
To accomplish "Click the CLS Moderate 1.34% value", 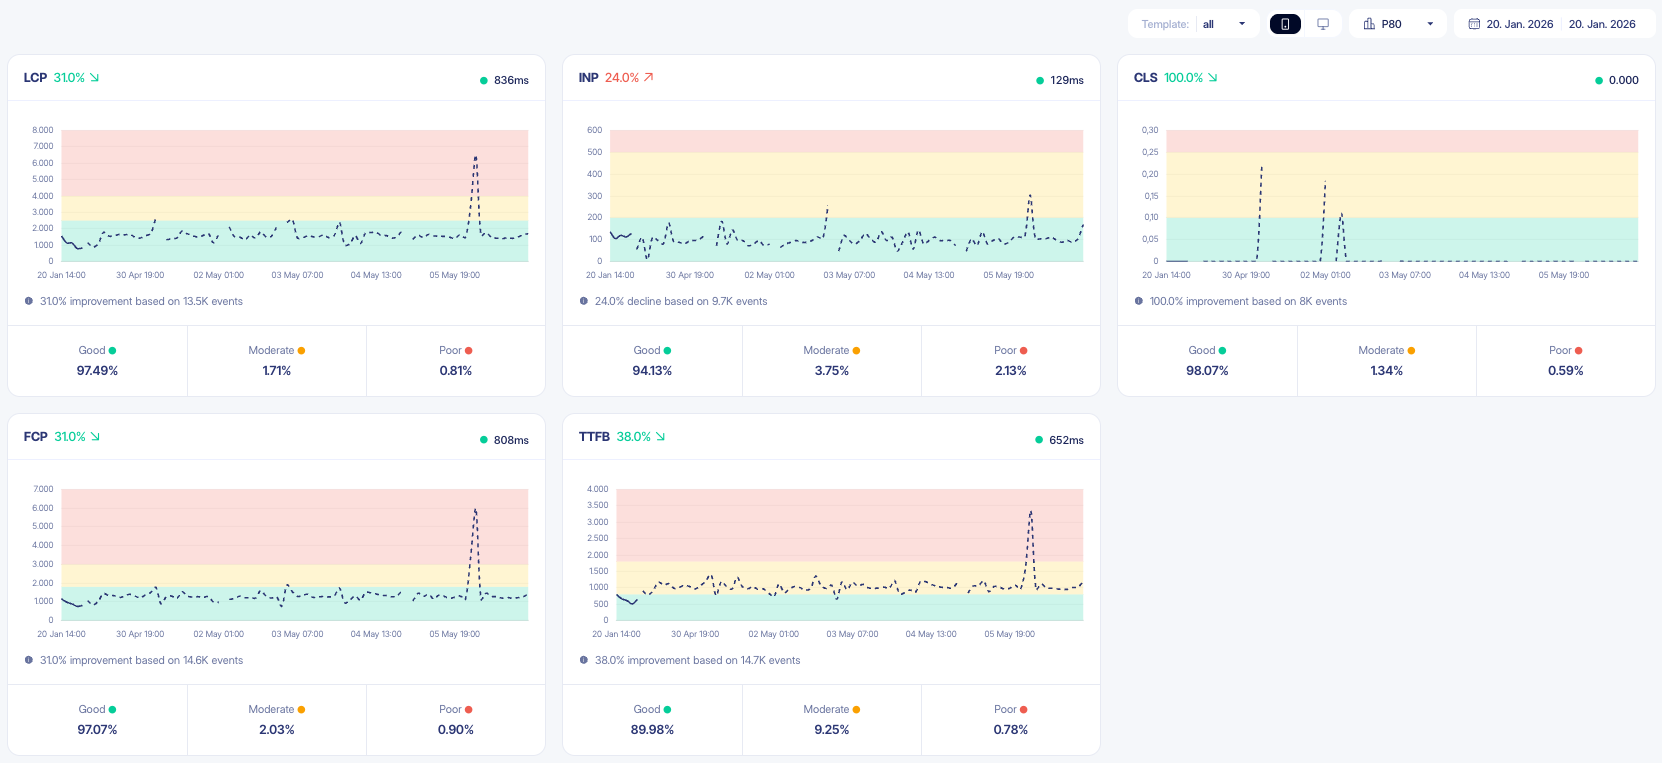I will pyautogui.click(x=1386, y=371).
